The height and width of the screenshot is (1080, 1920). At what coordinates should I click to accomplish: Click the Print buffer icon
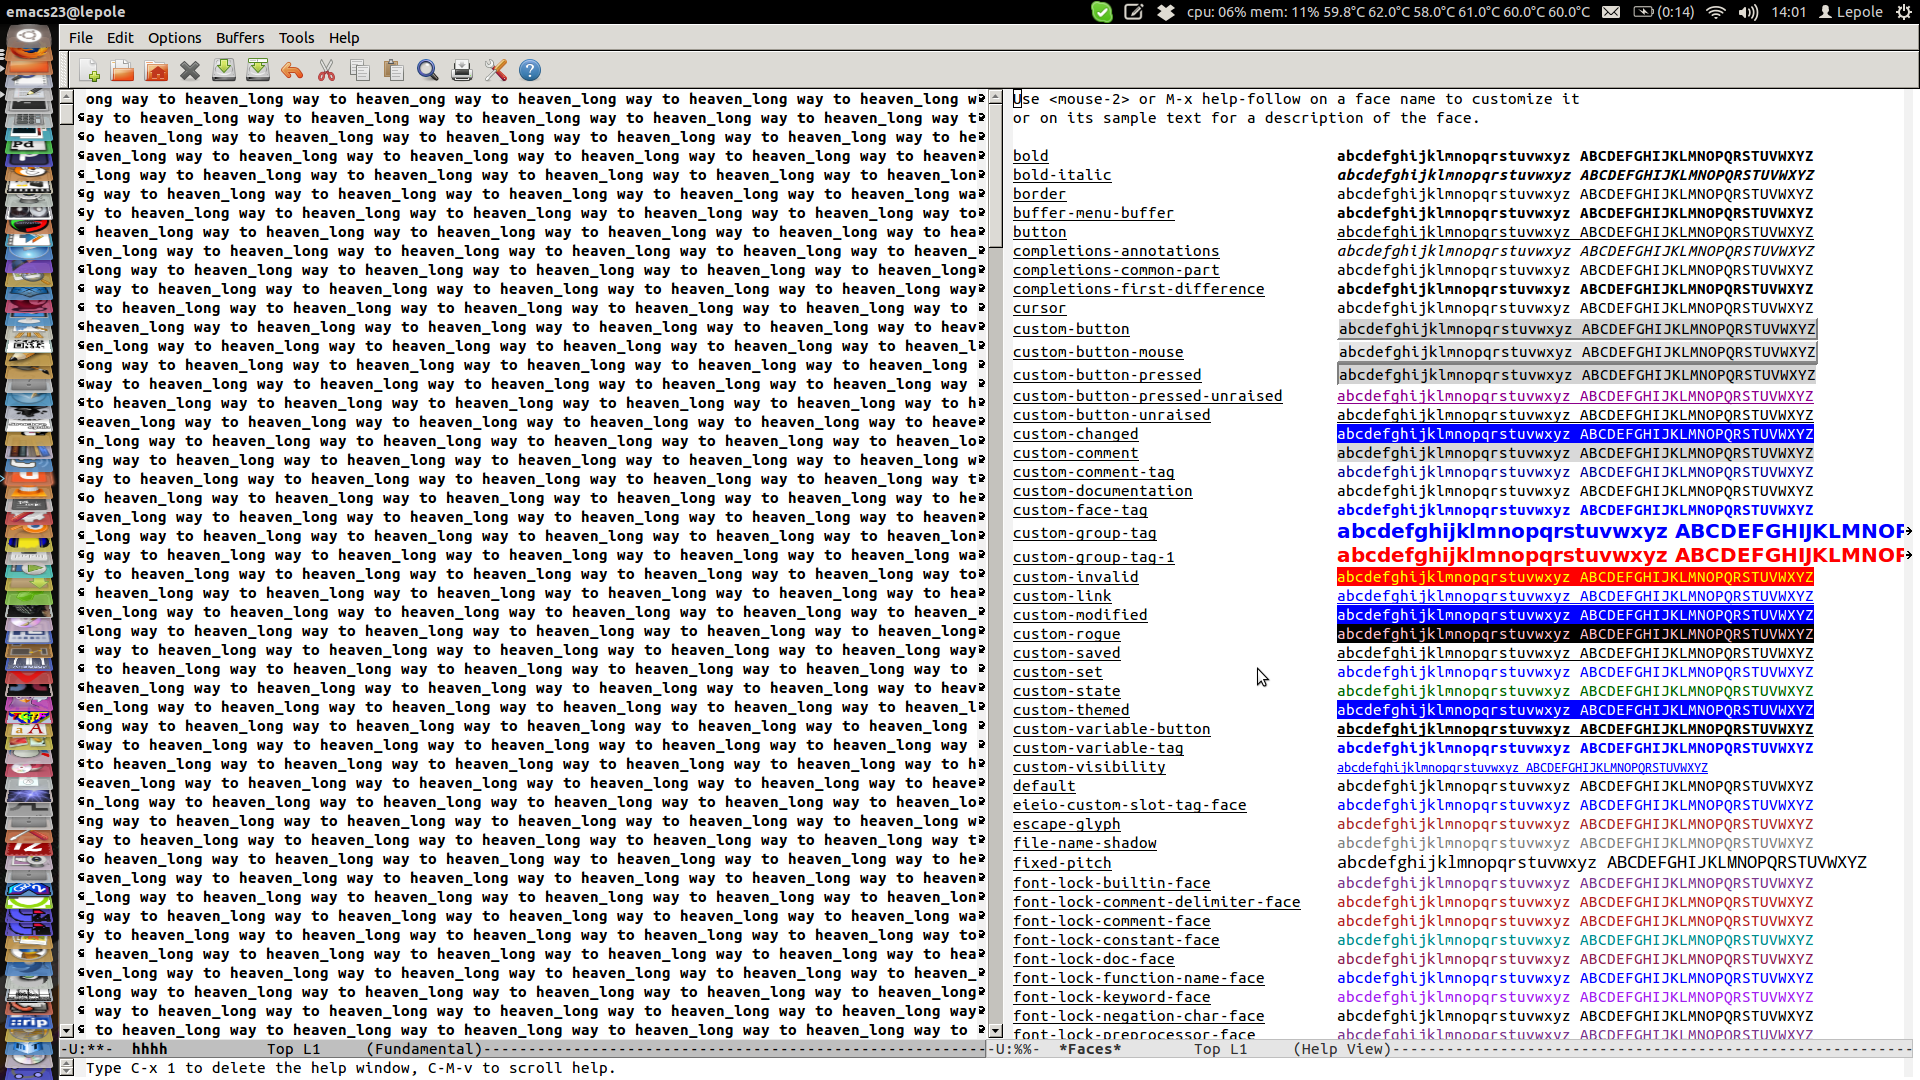(x=461, y=70)
